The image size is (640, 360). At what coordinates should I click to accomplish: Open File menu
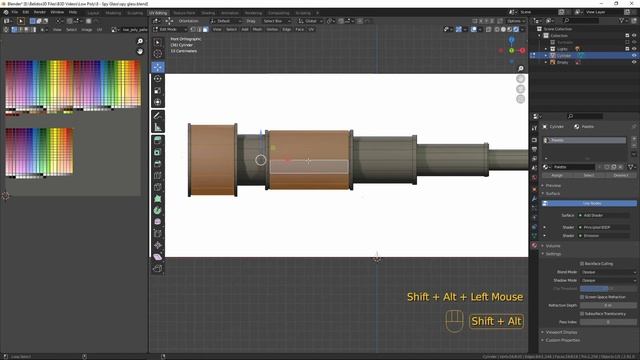click(x=15, y=12)
